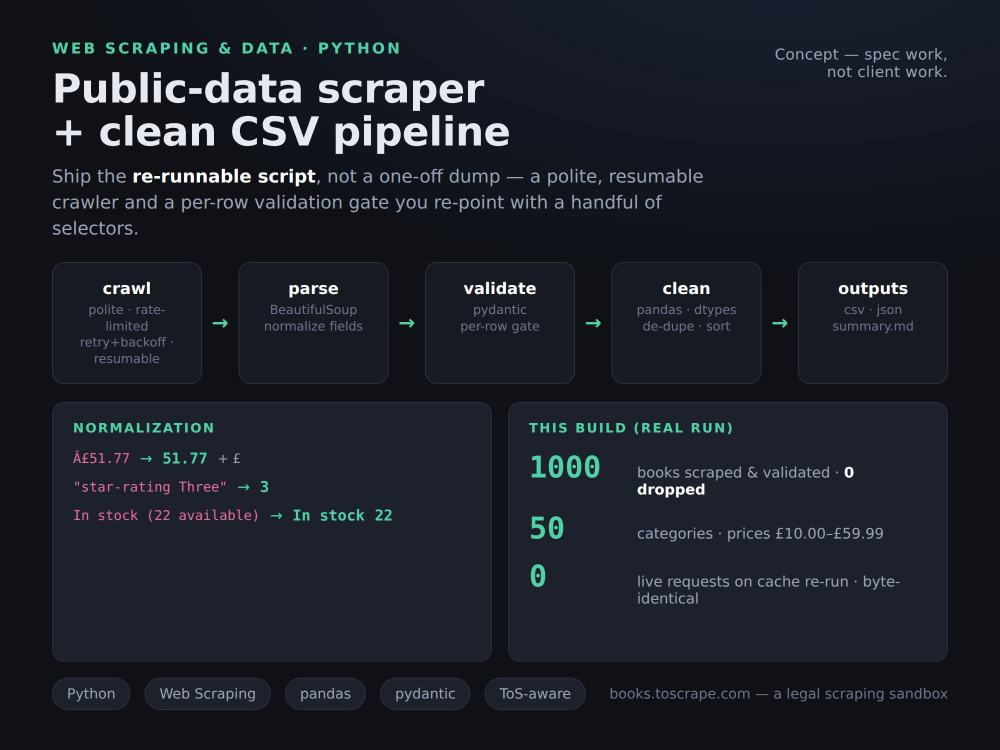Viewport: 1000px width, 750px height.
Task: Select 'categories · prices £10.00–£59.99' text
Action: point(760,533)
